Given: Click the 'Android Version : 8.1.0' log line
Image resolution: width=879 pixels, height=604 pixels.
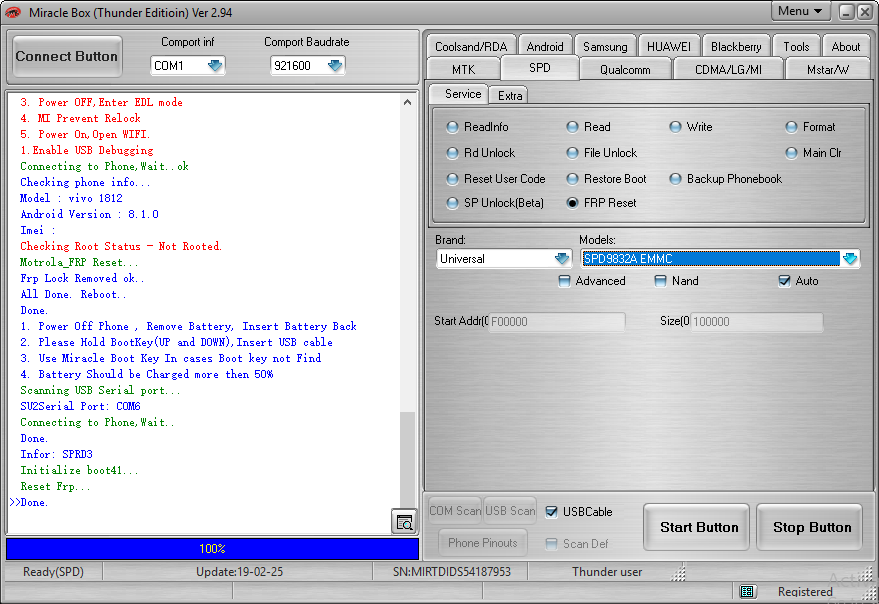Looking at the screenshot, I should 89,214.
